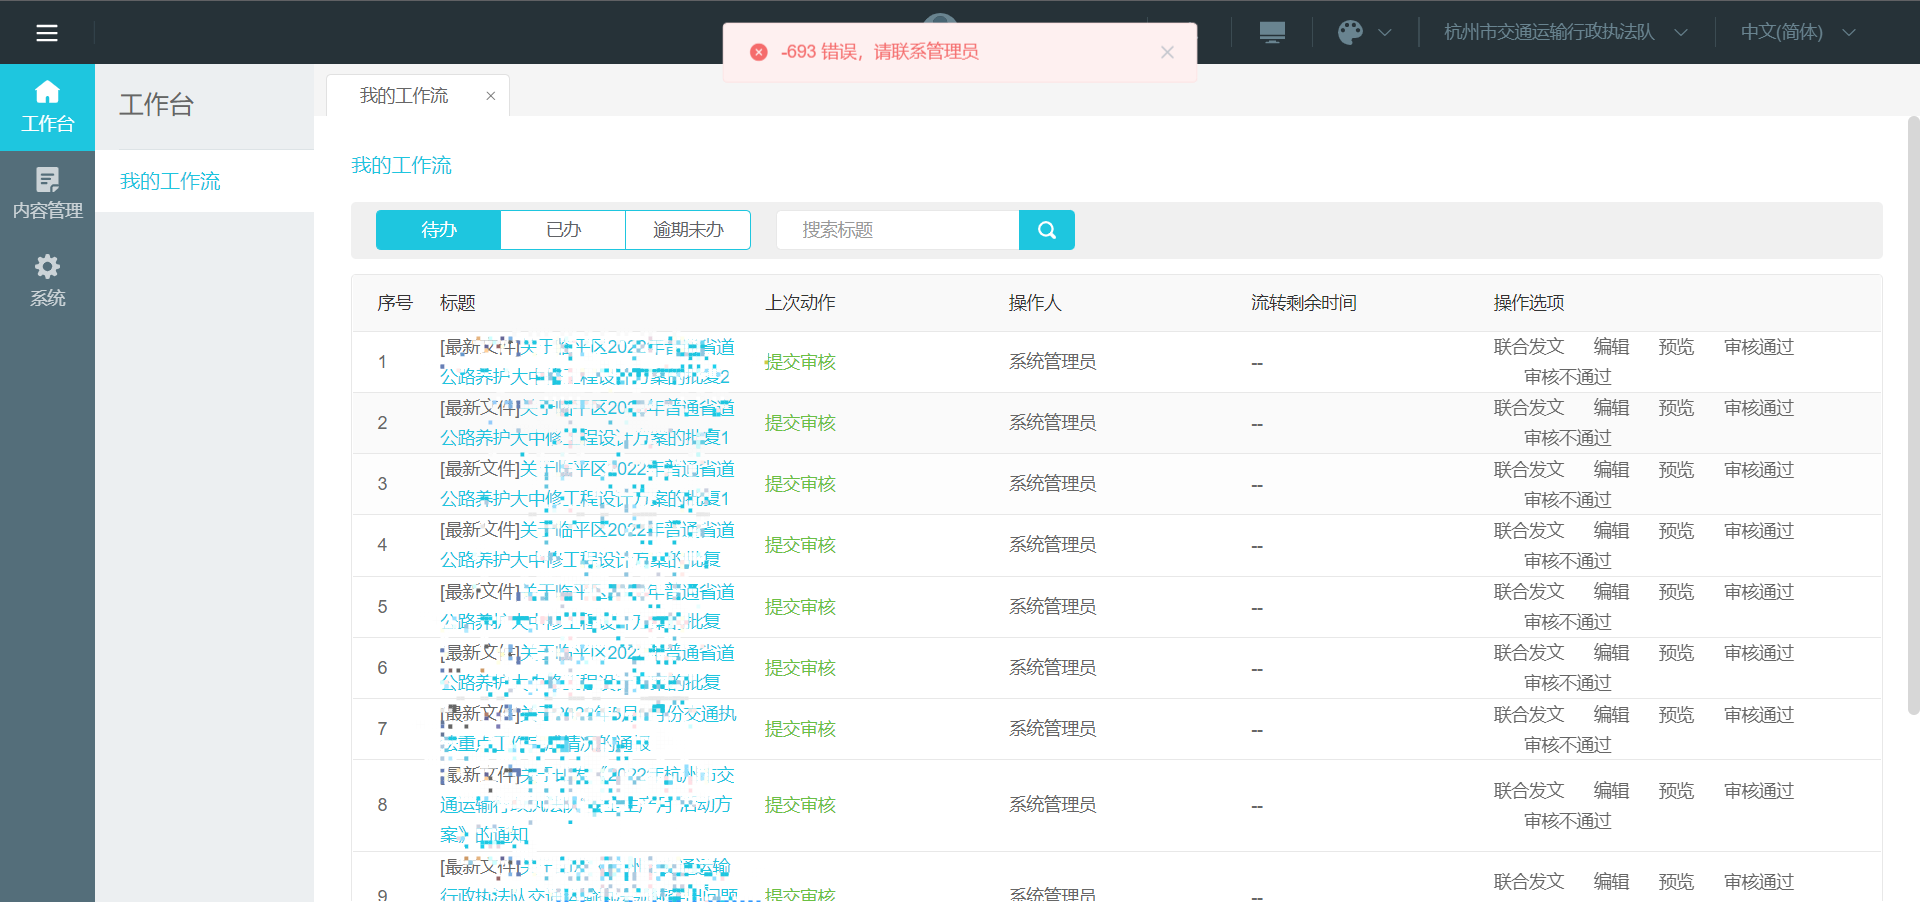
Task: Dismiss the -693 error notification
Action: click(1166, 52)
